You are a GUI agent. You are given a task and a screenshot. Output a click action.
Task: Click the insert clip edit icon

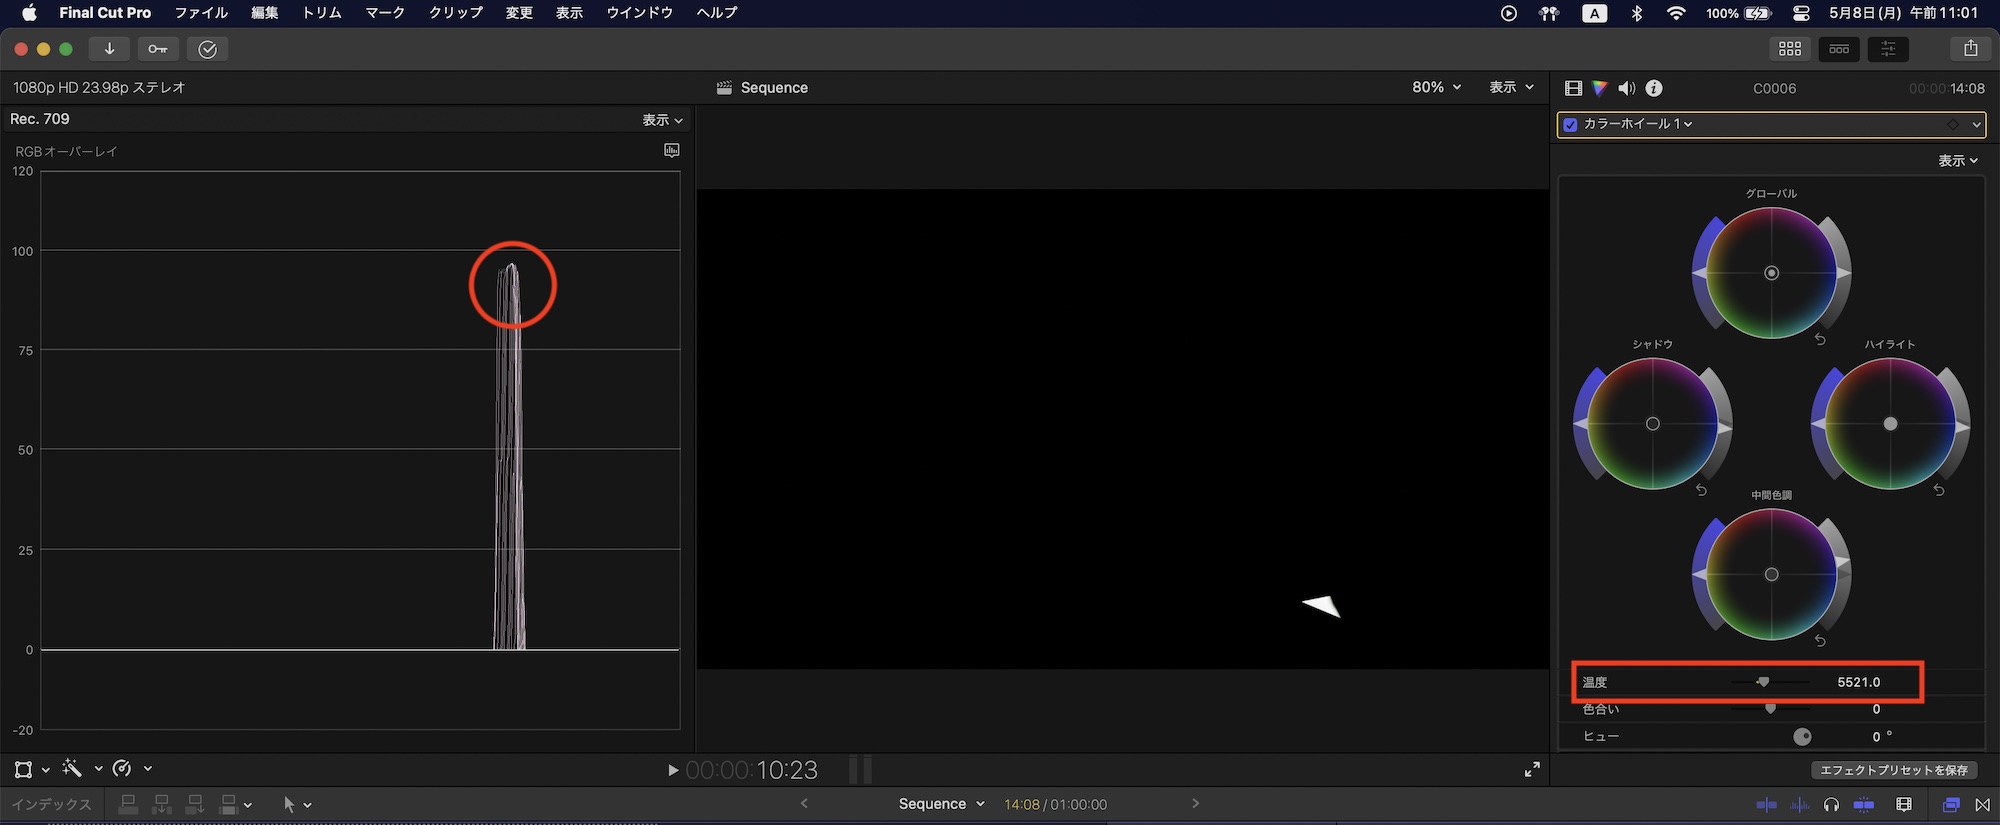[x=161, y=804]
